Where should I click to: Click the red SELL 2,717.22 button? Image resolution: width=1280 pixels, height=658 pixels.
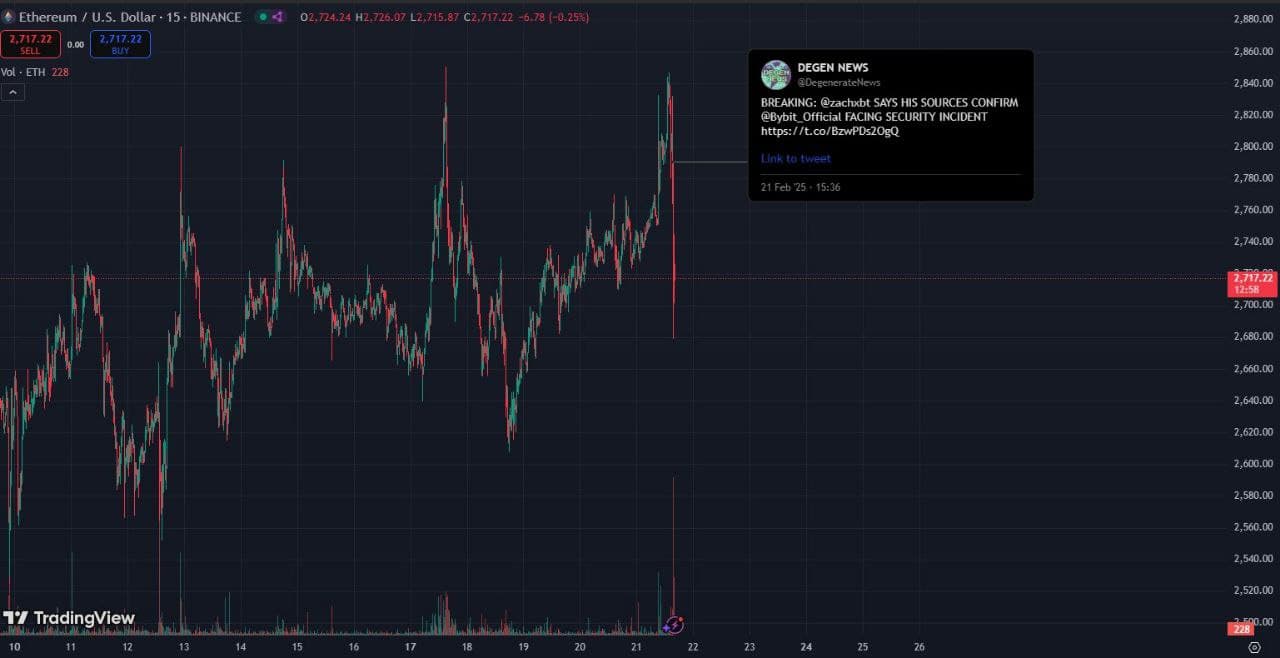(x=30, y=44)
